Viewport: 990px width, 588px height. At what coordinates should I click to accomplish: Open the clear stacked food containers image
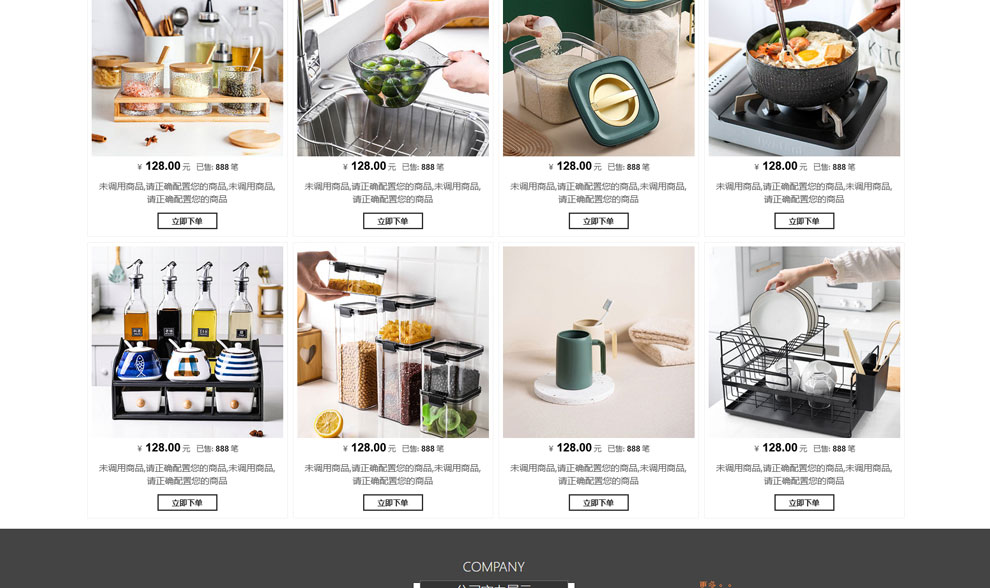tap(393, 342)
